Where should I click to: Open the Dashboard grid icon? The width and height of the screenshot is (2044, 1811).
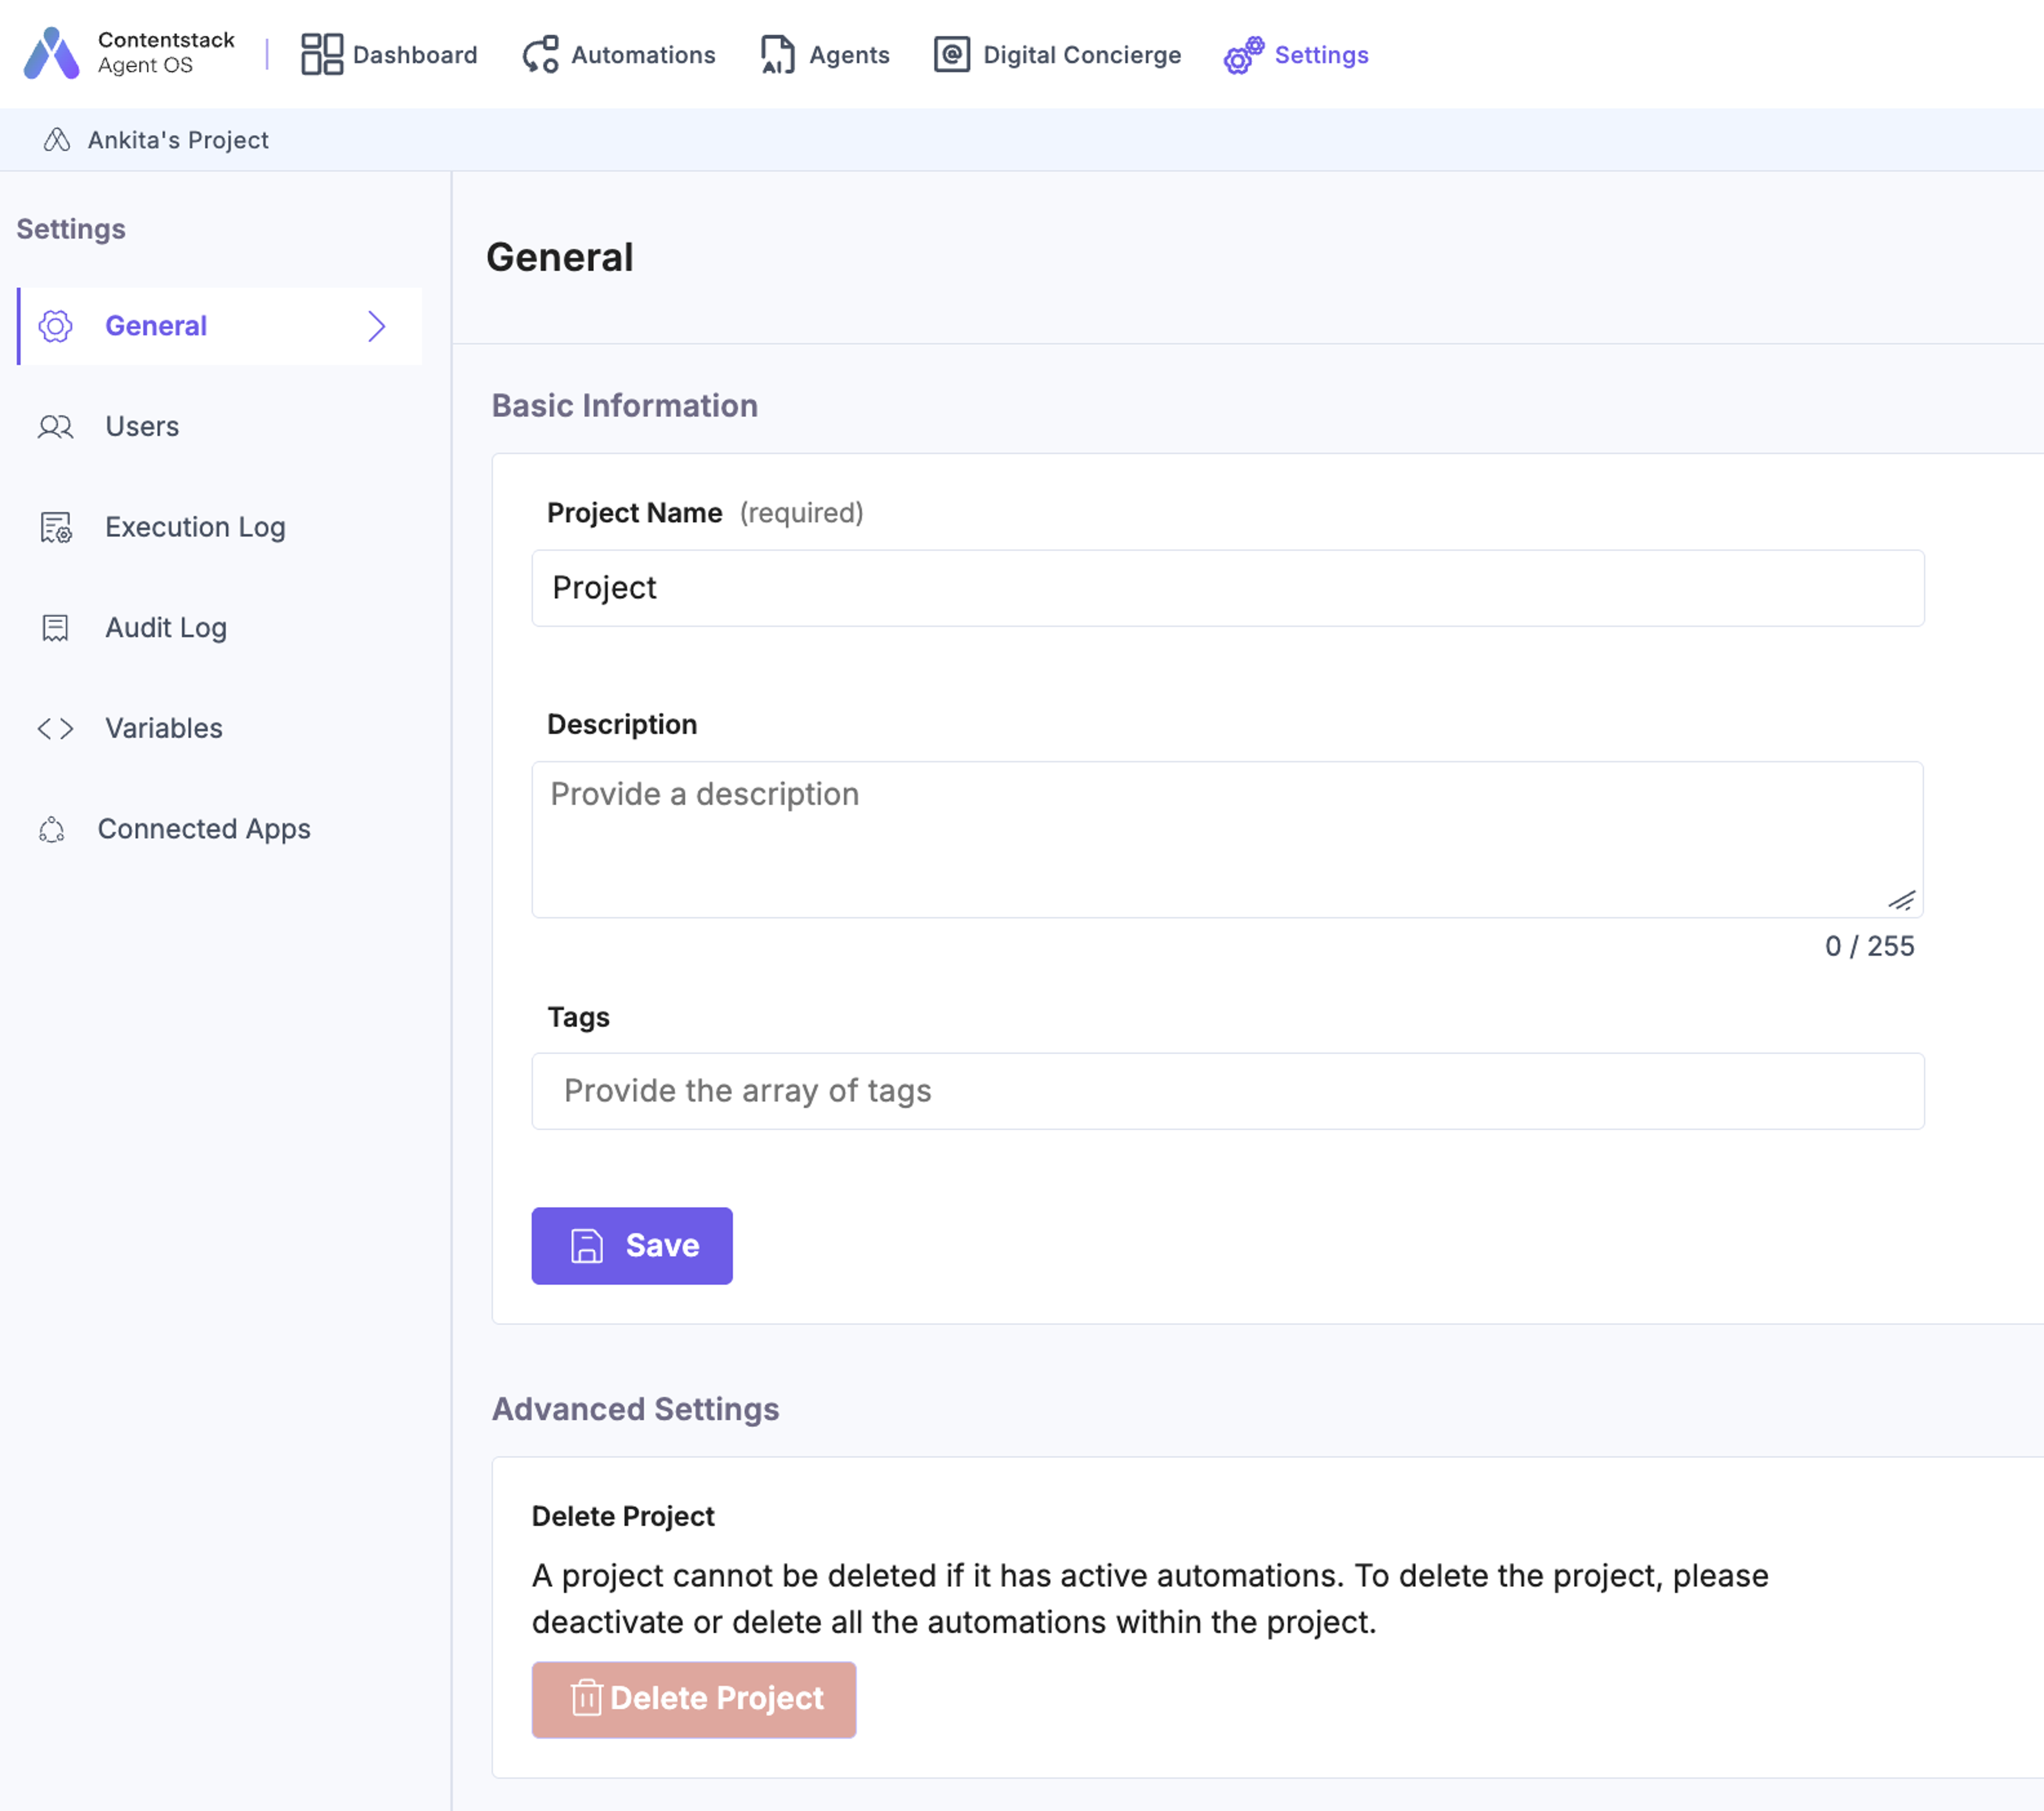point(322,54)
